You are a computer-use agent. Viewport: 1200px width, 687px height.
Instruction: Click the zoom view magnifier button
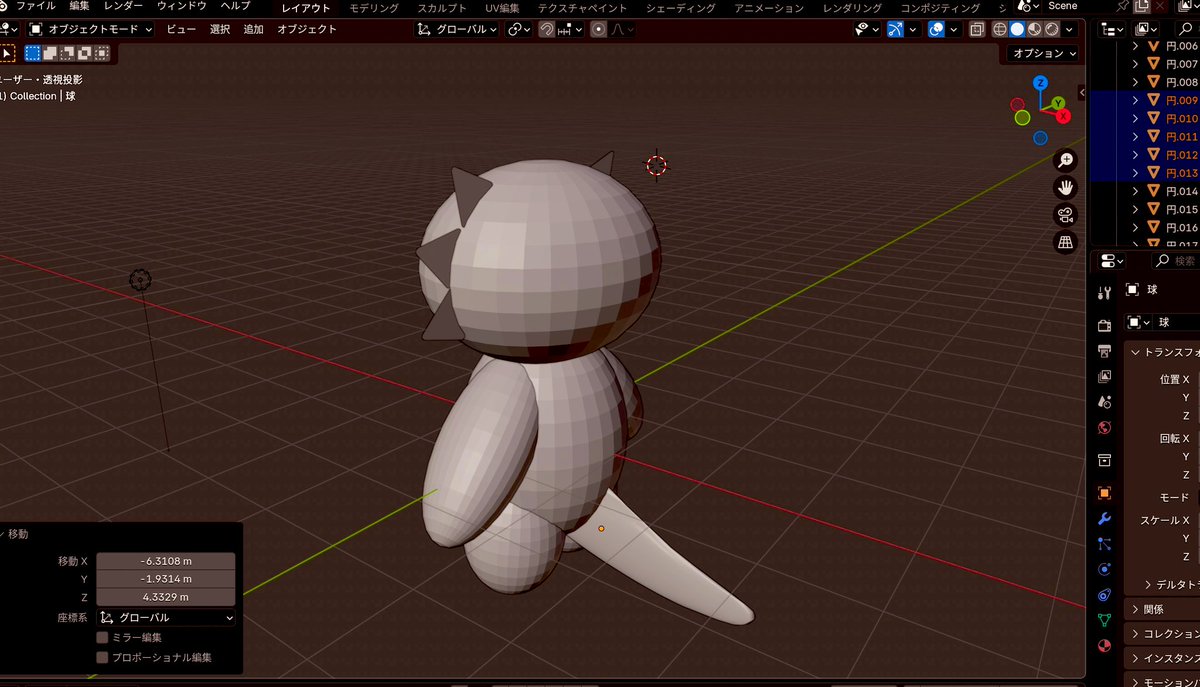pyautogui.click(x=1065, y=161)
